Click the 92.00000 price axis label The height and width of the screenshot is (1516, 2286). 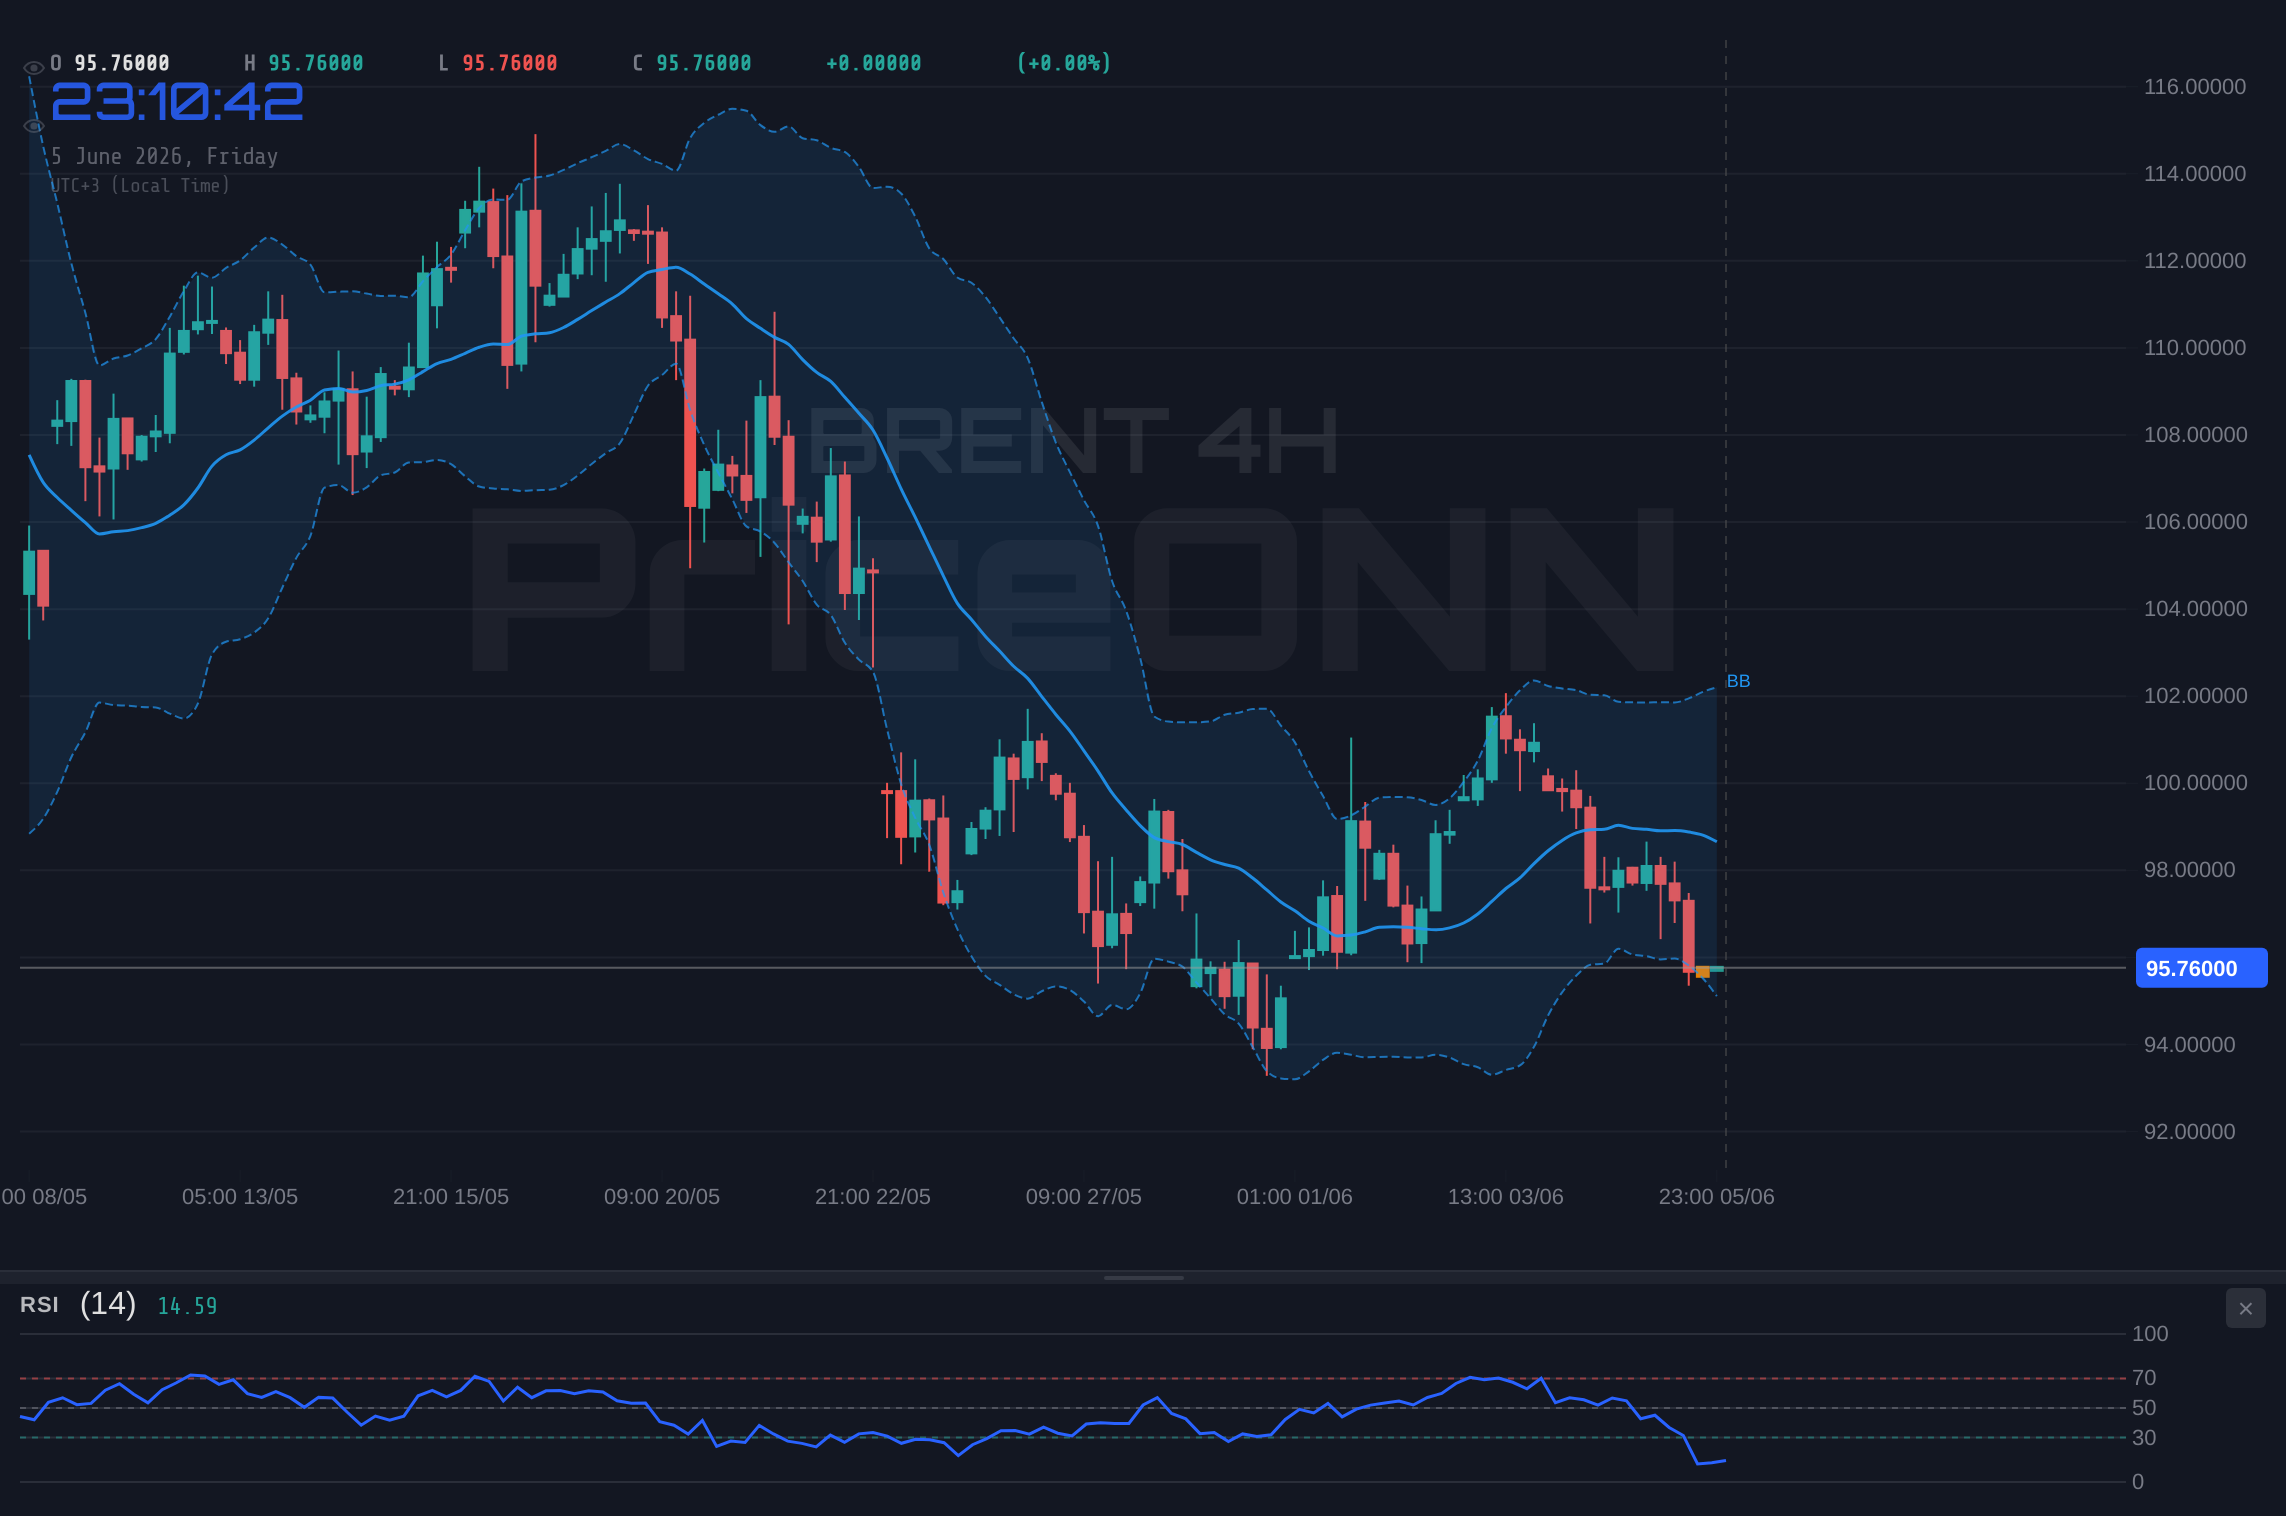pos(2189,1132)
